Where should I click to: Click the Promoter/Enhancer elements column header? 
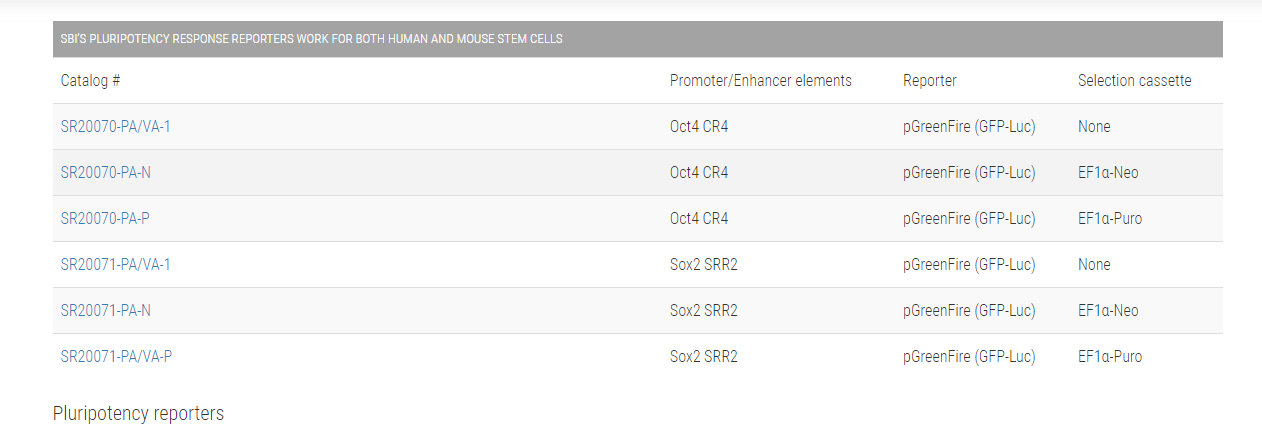(760, 81)
